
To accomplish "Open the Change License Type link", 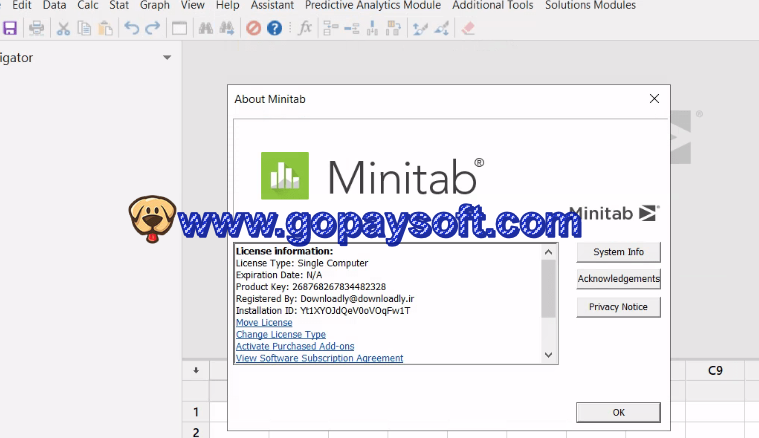I will click(x=281, y=334).
